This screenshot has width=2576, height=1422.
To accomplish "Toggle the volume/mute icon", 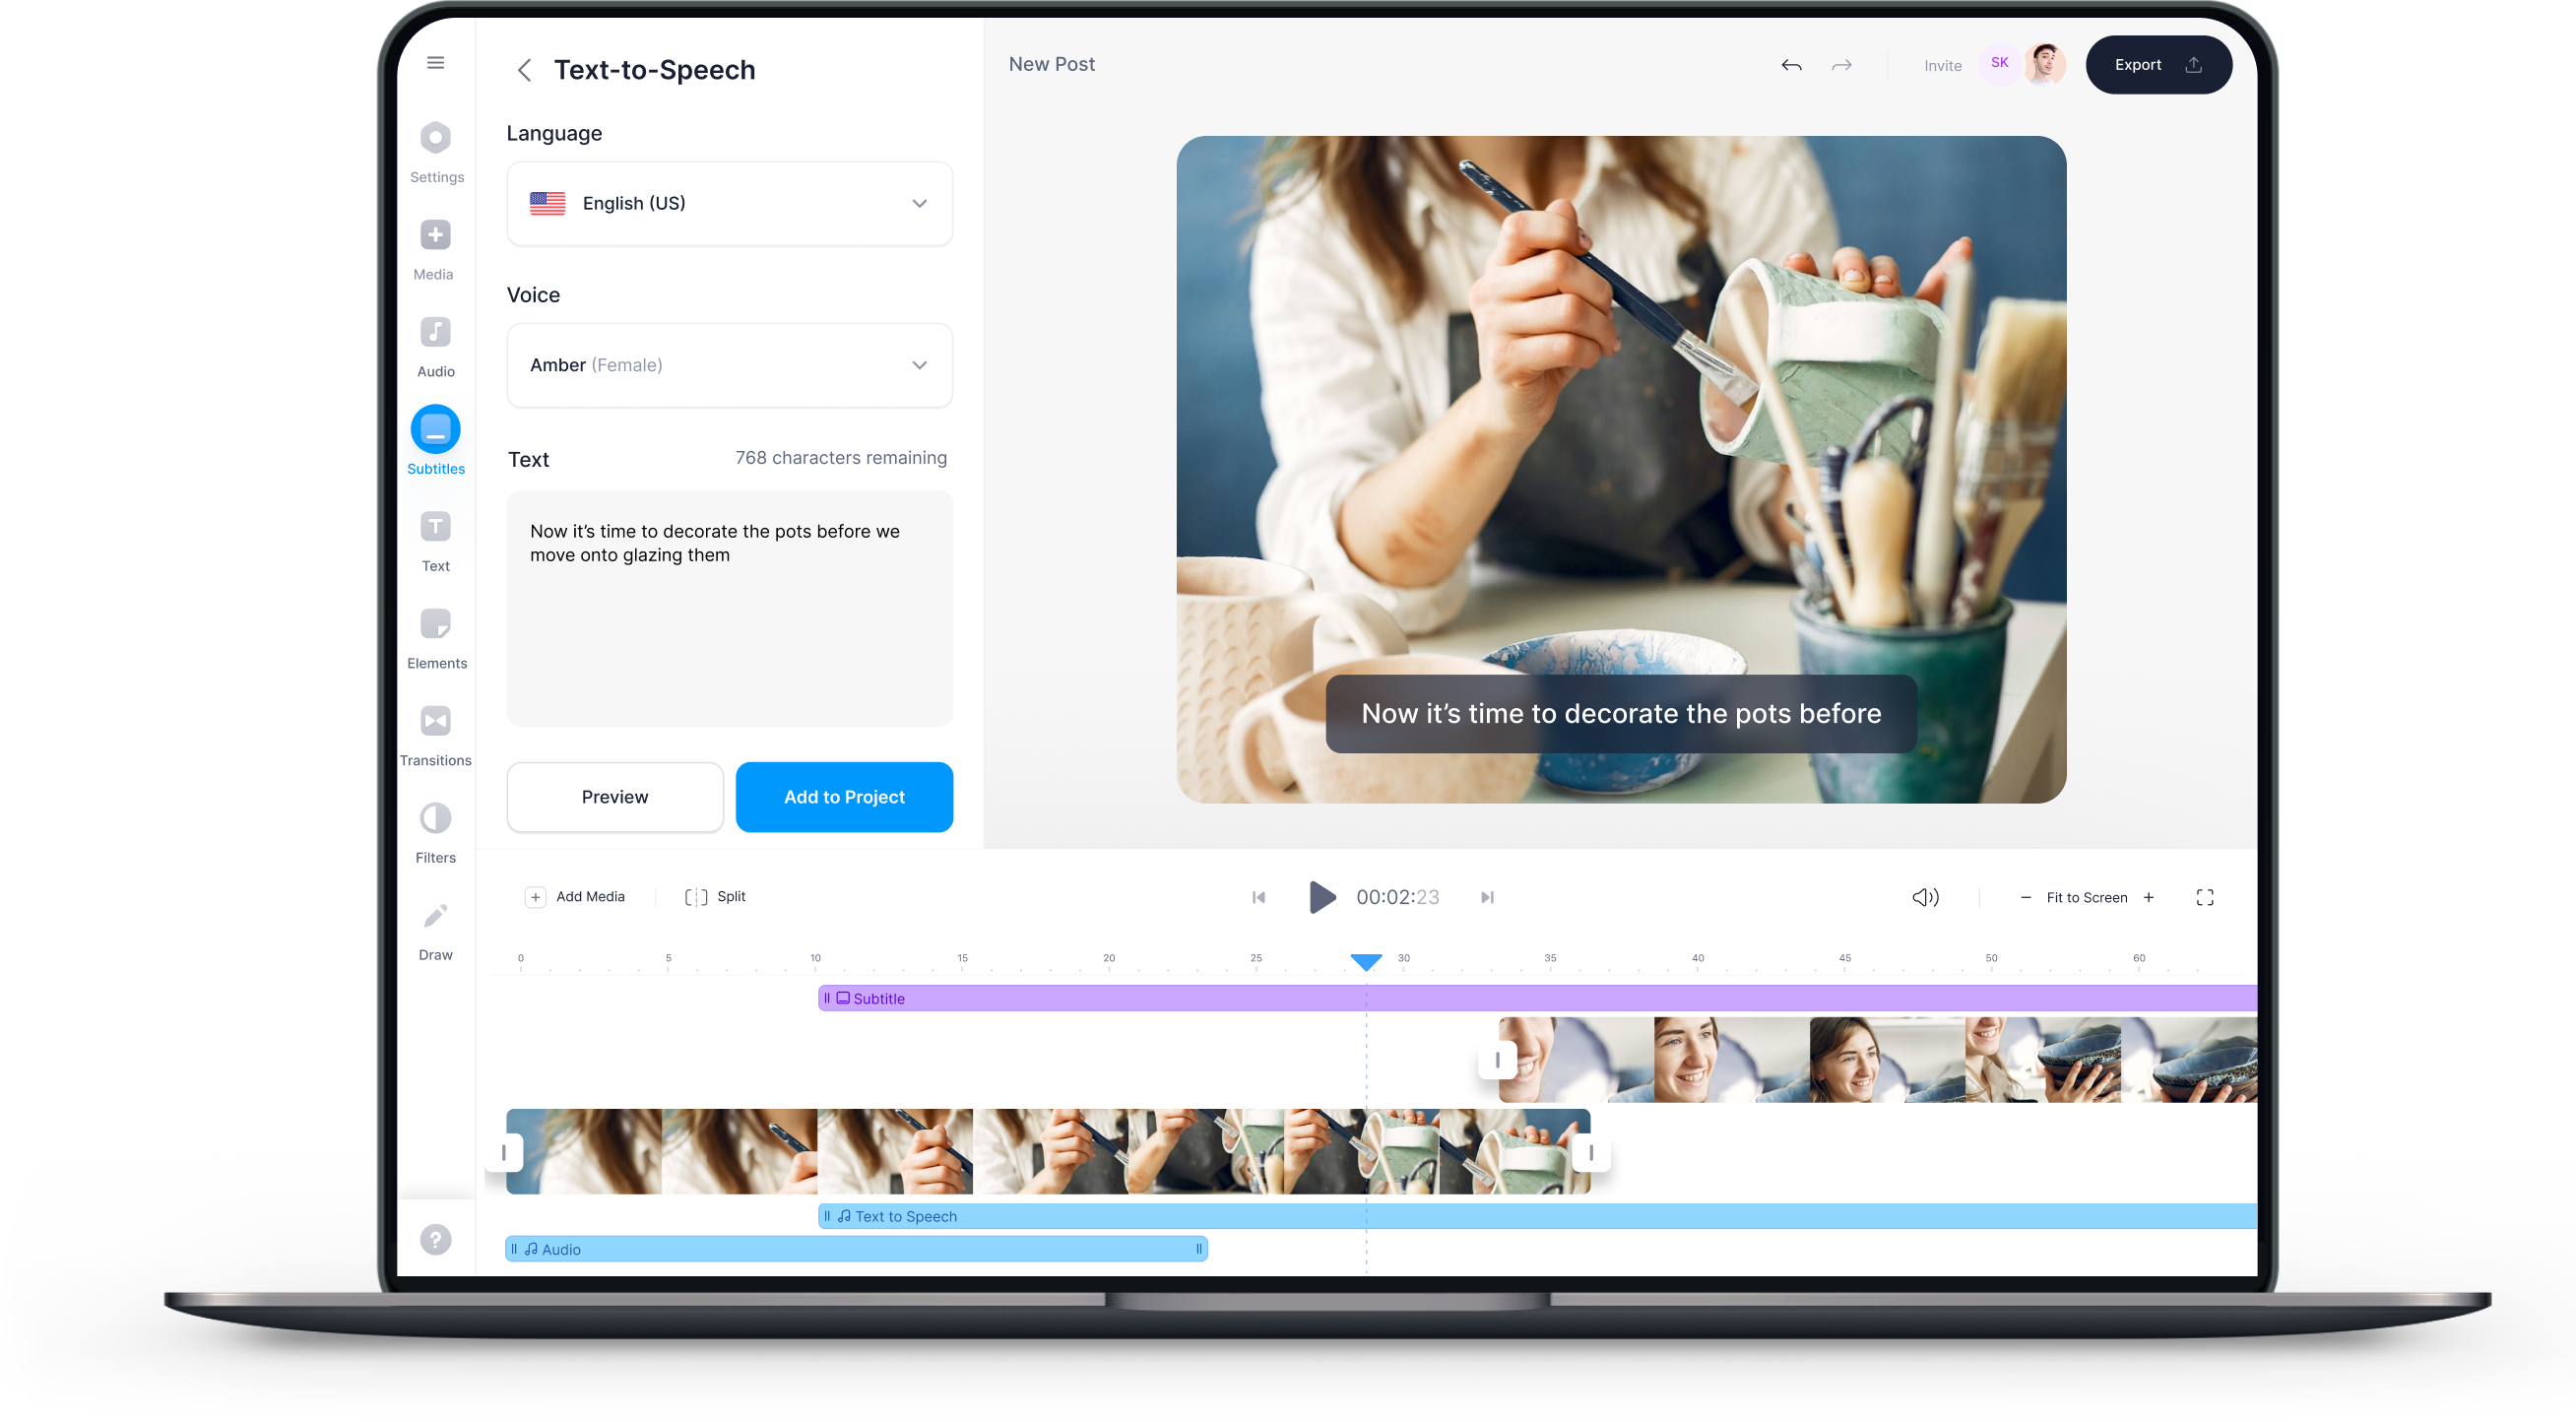I will tap(1924, 897).
